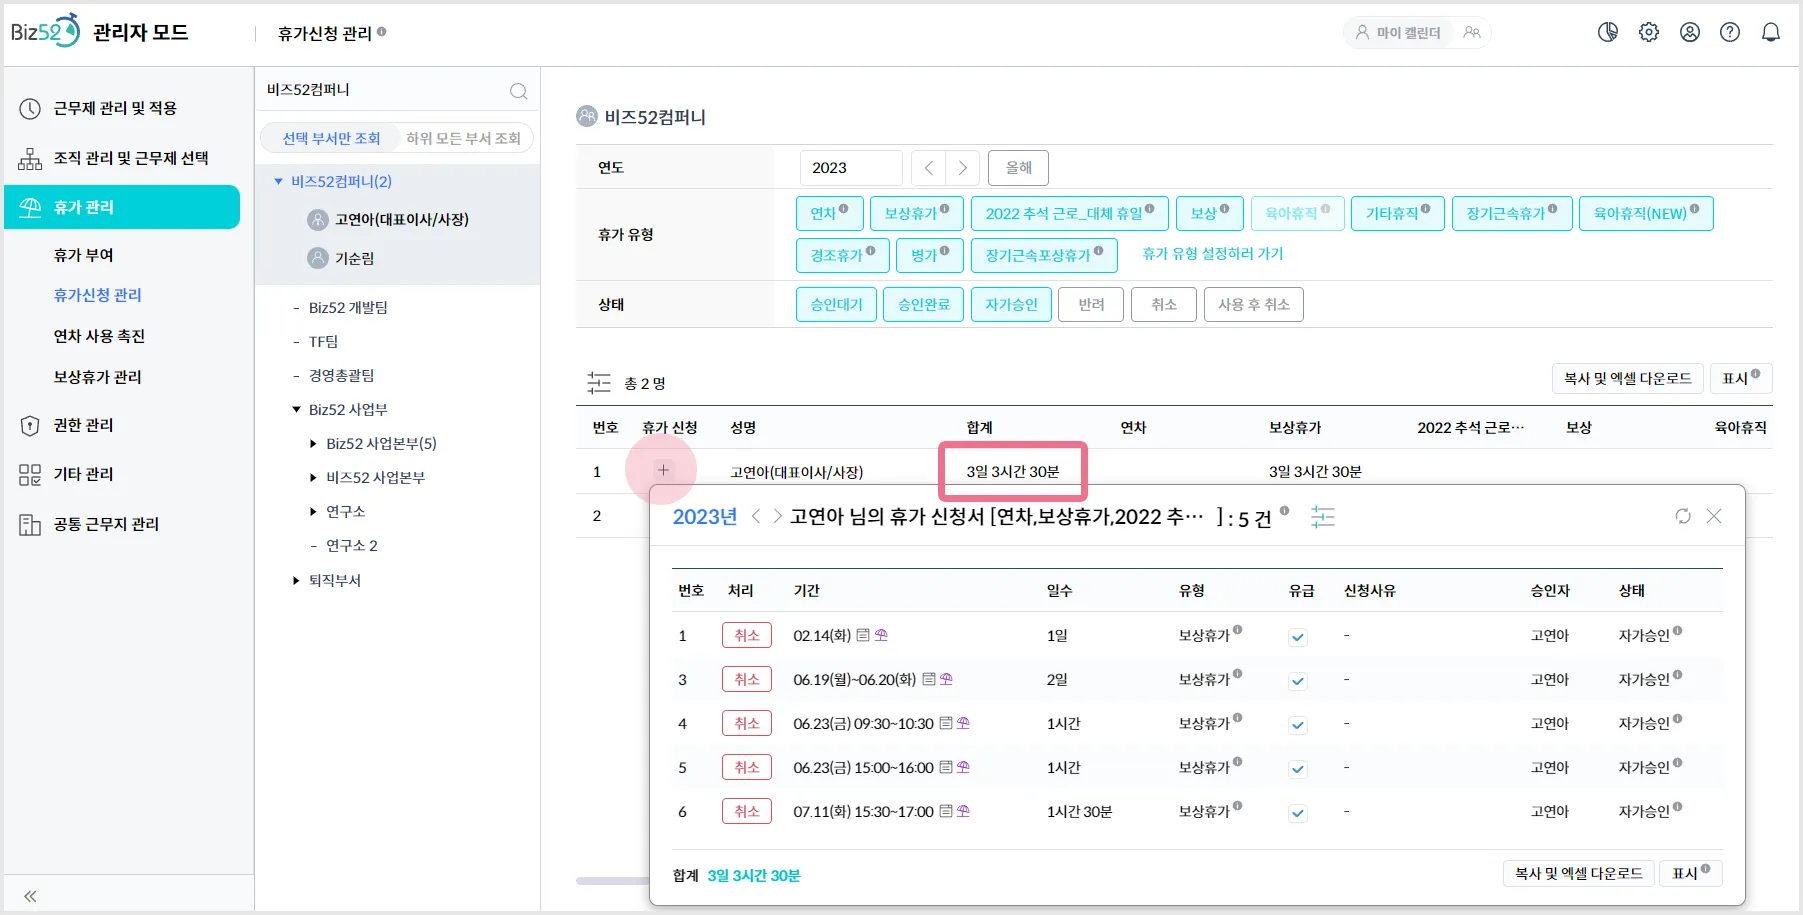The image size is (1803, 915).
Task: Click the info icon next to 휴가신청 관리 title
Action: [382, 32]
